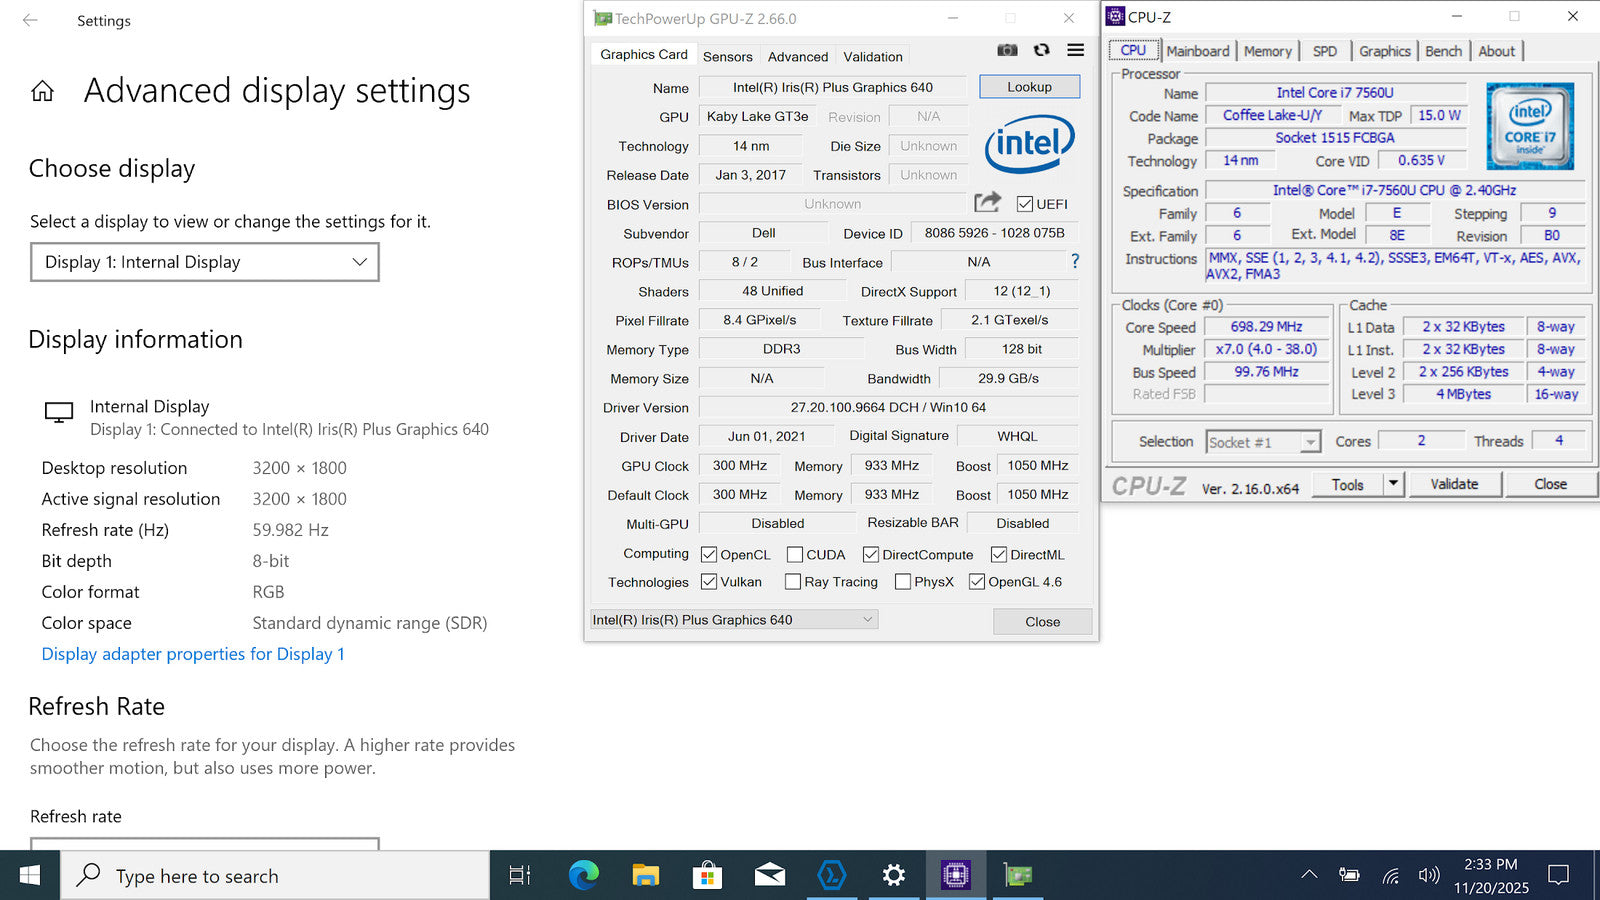
Task: Click the Bus Interface question mark
Action: click(x=1075, y=262)
